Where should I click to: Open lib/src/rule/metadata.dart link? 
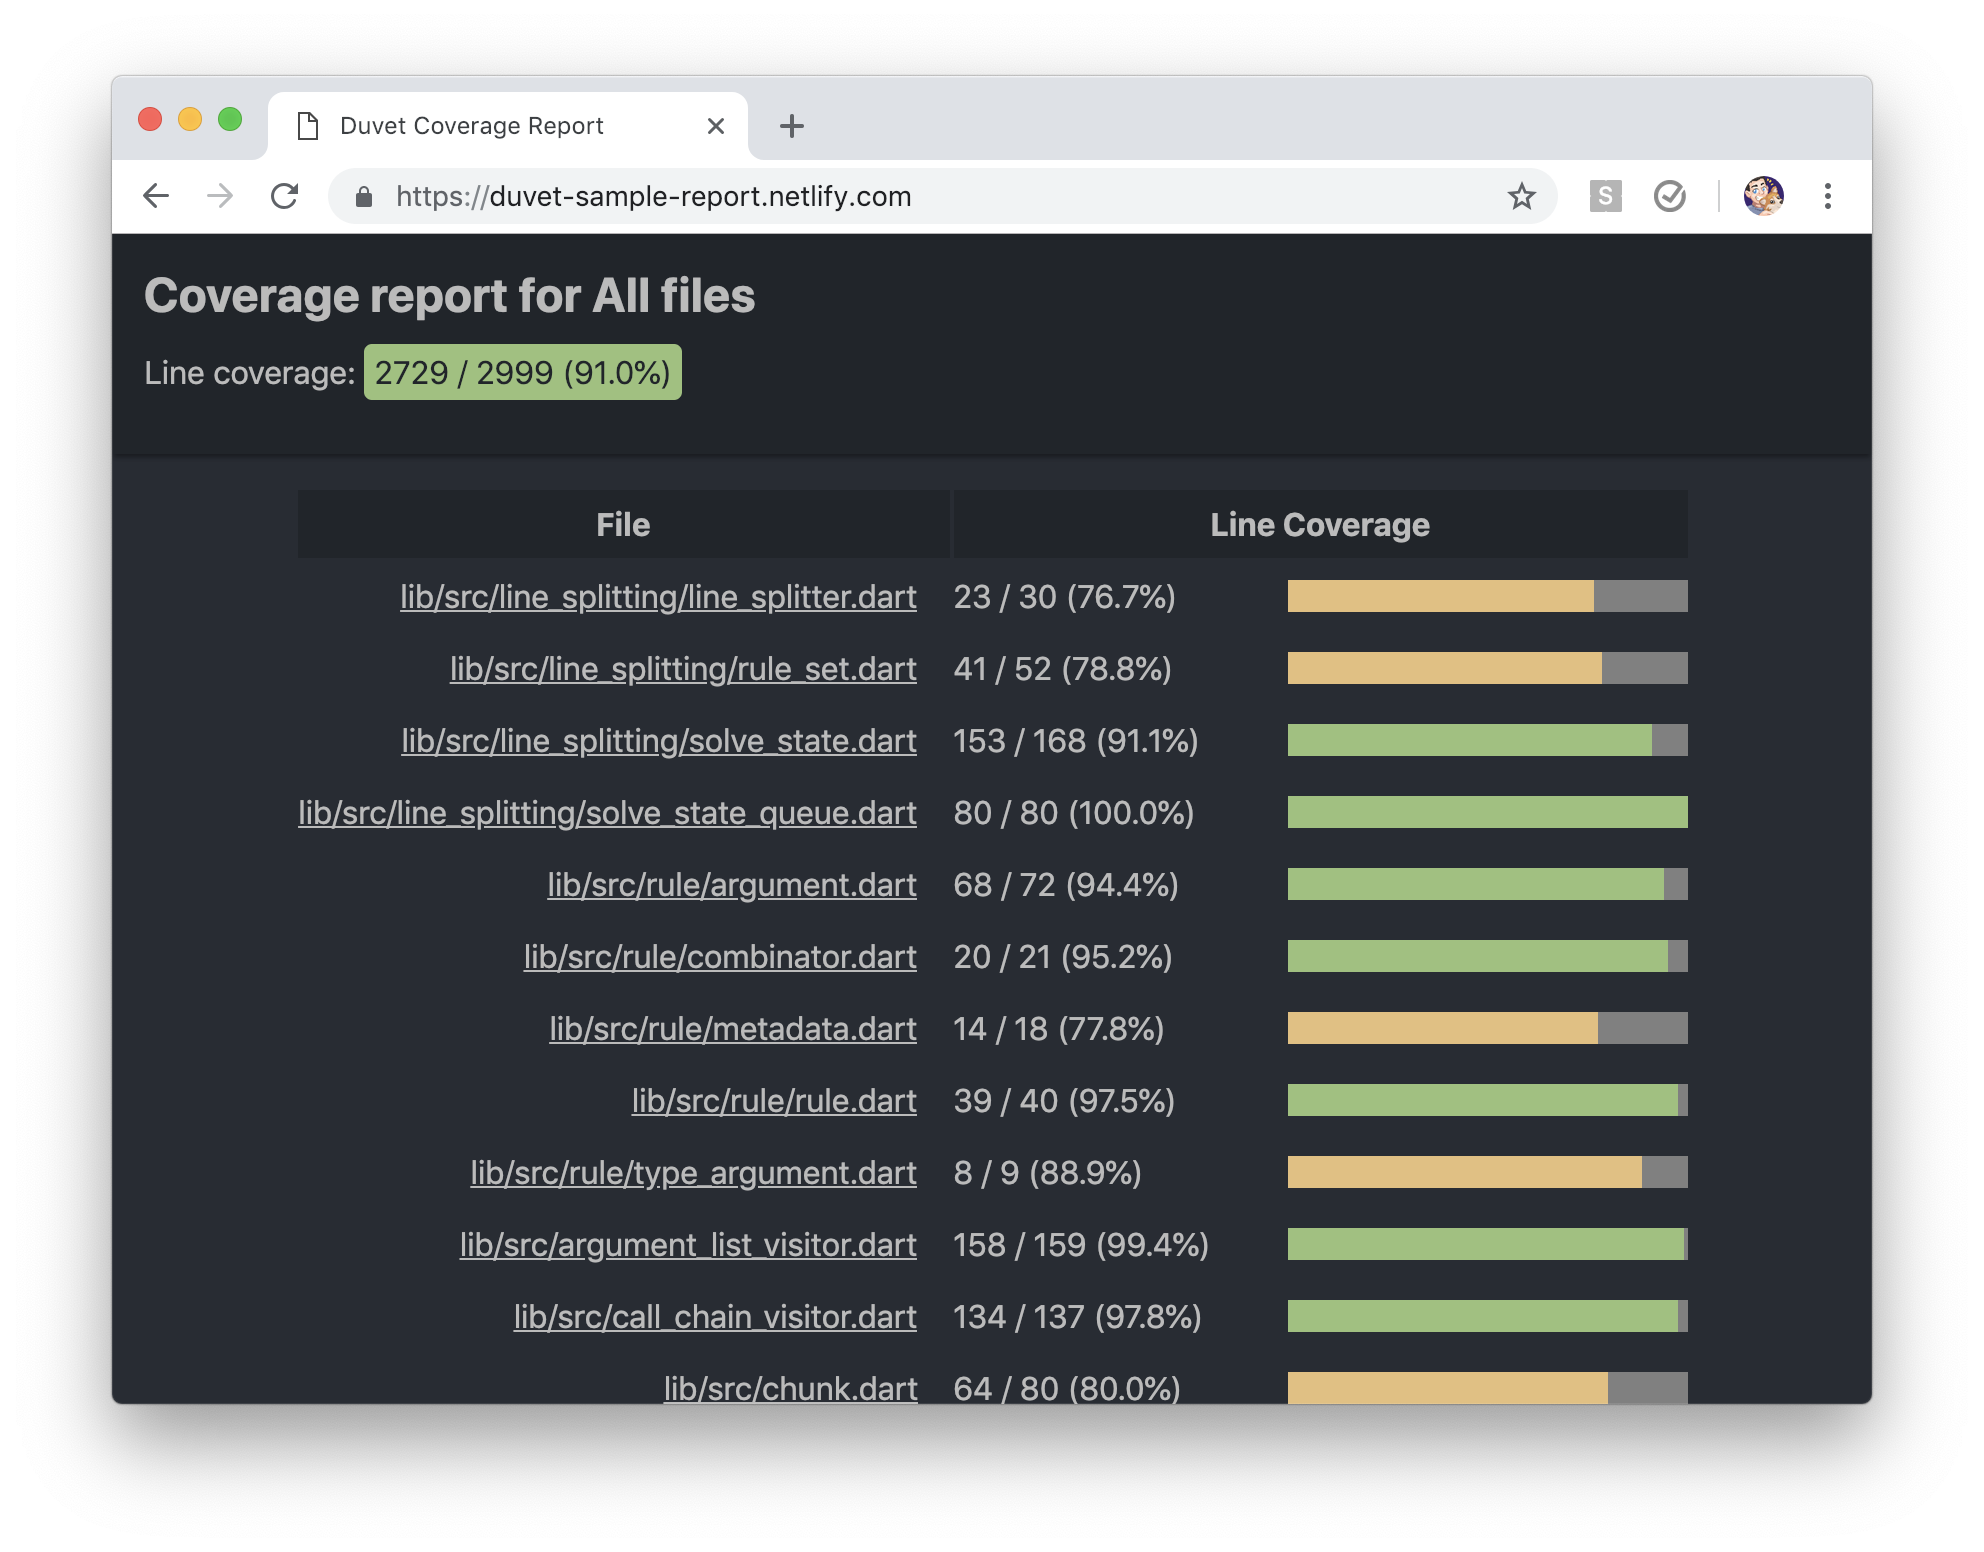[x=731, y=1029]
